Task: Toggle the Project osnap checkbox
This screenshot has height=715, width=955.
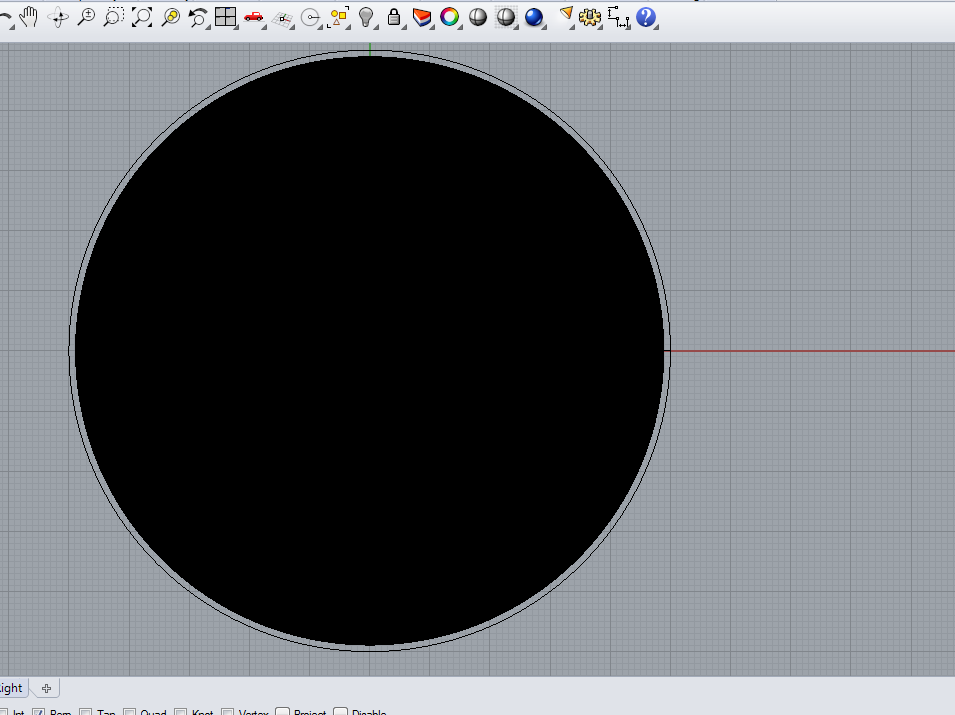Action: coord(283,713)
